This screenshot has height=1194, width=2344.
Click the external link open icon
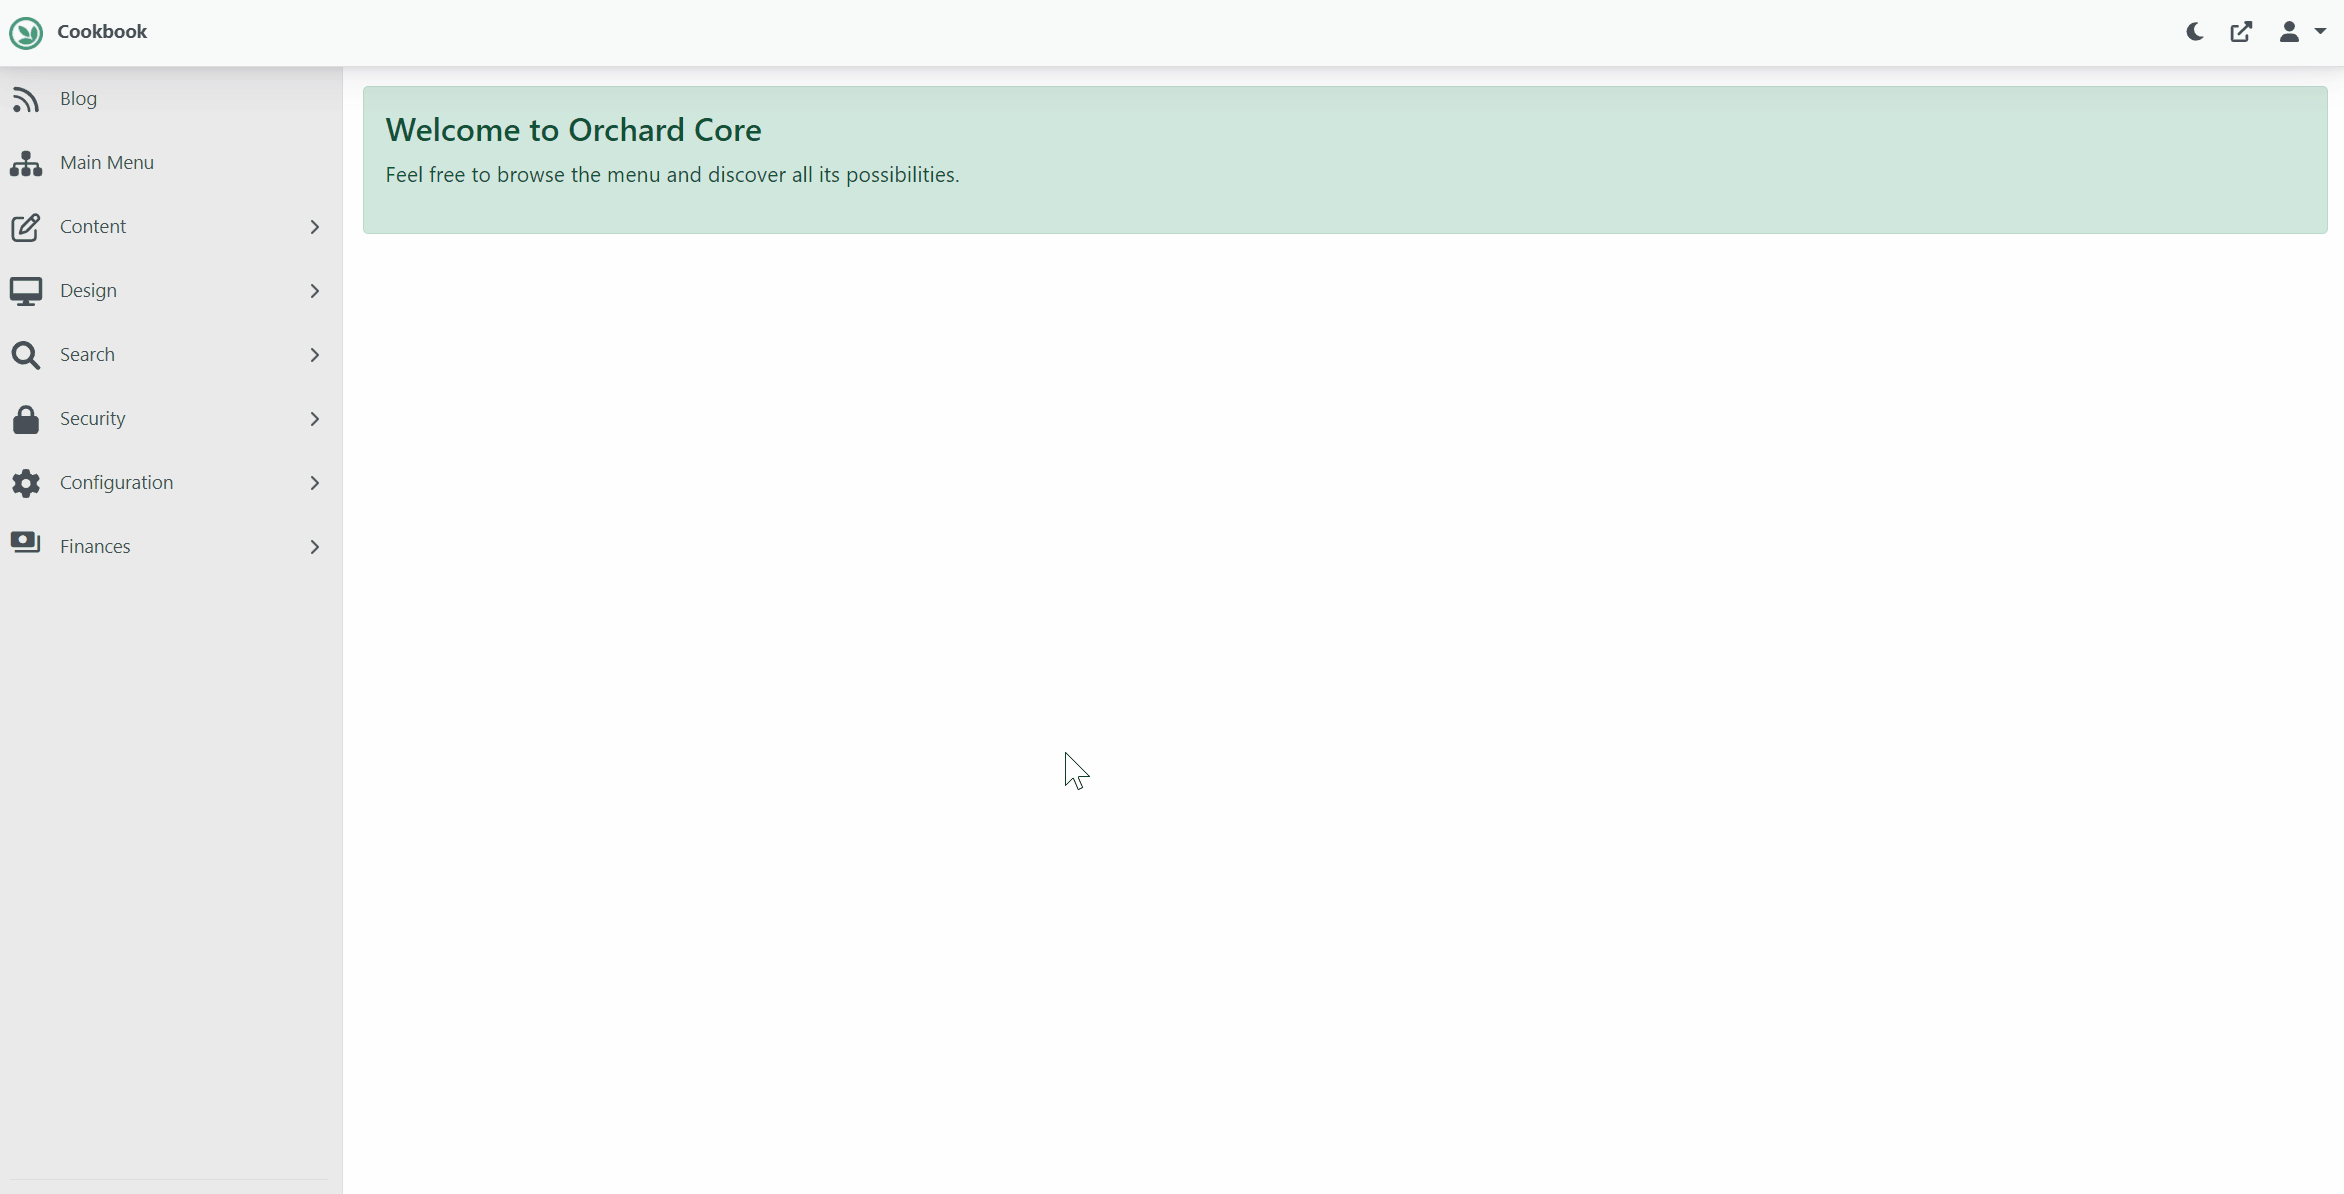pyautogui.click(x=2242, y=32)
